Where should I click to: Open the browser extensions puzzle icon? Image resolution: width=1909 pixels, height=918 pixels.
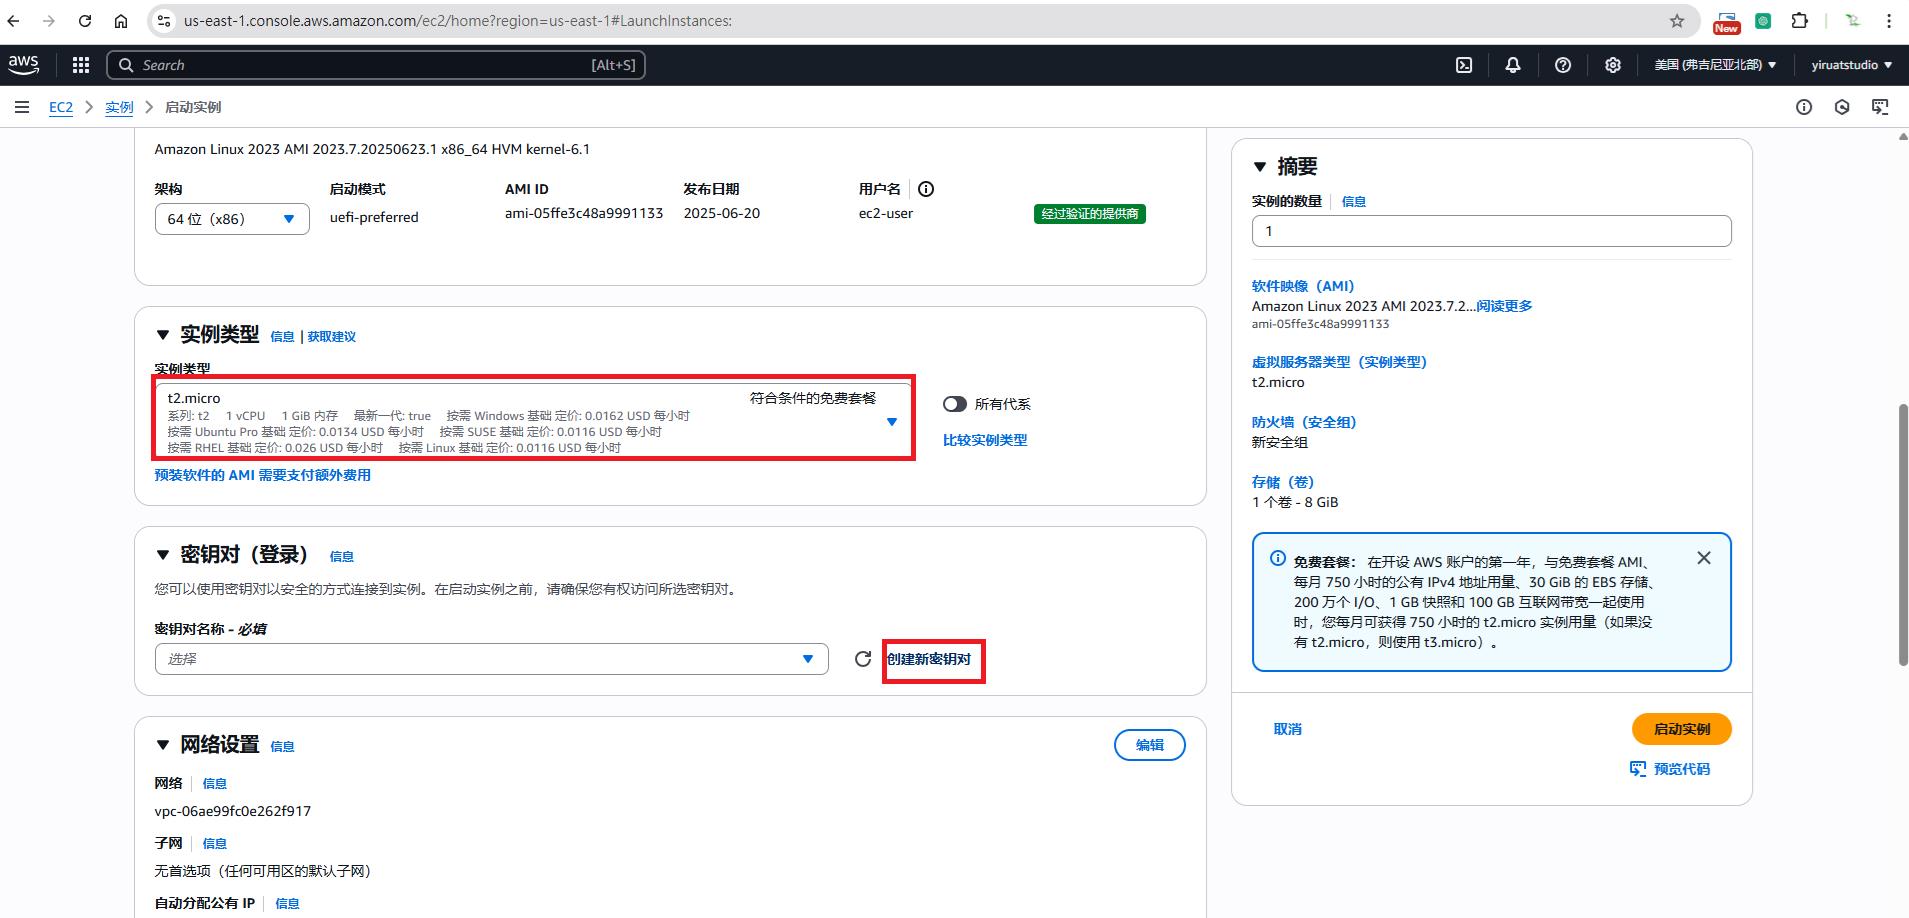click(1799, 20)
